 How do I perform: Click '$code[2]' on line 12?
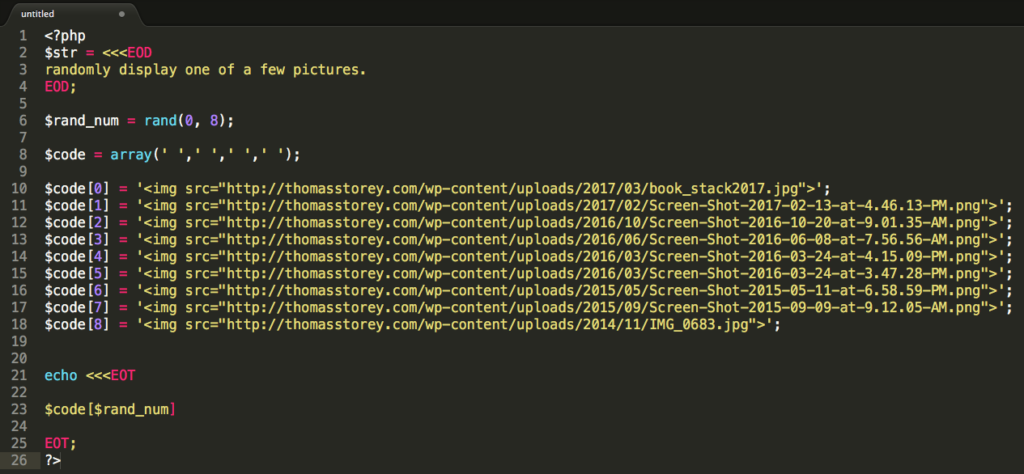[x=78, y=223]
